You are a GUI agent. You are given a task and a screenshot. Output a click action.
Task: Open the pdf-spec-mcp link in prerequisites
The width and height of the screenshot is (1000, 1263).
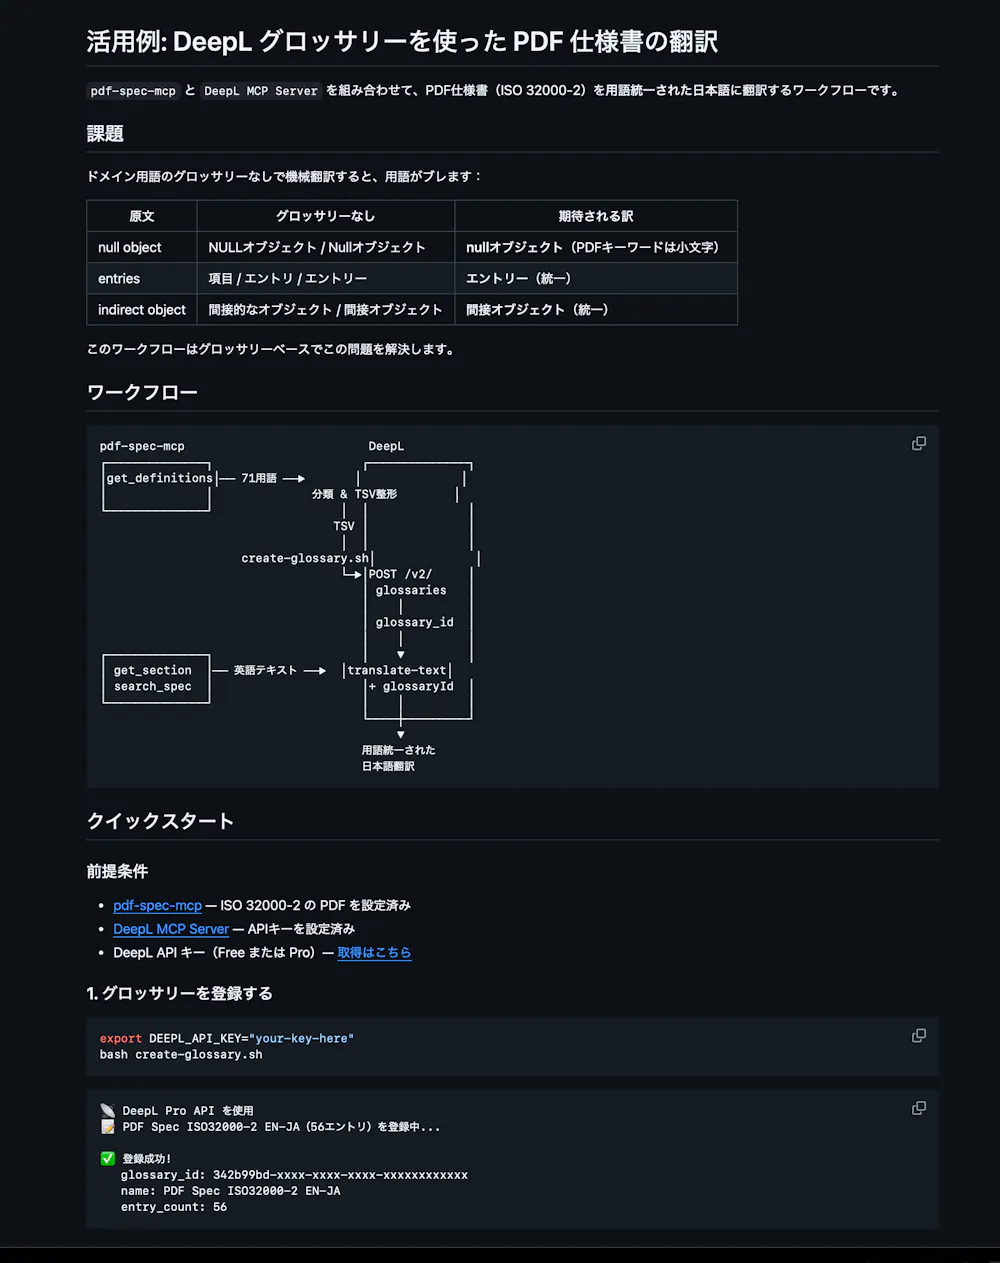[157, 905]
